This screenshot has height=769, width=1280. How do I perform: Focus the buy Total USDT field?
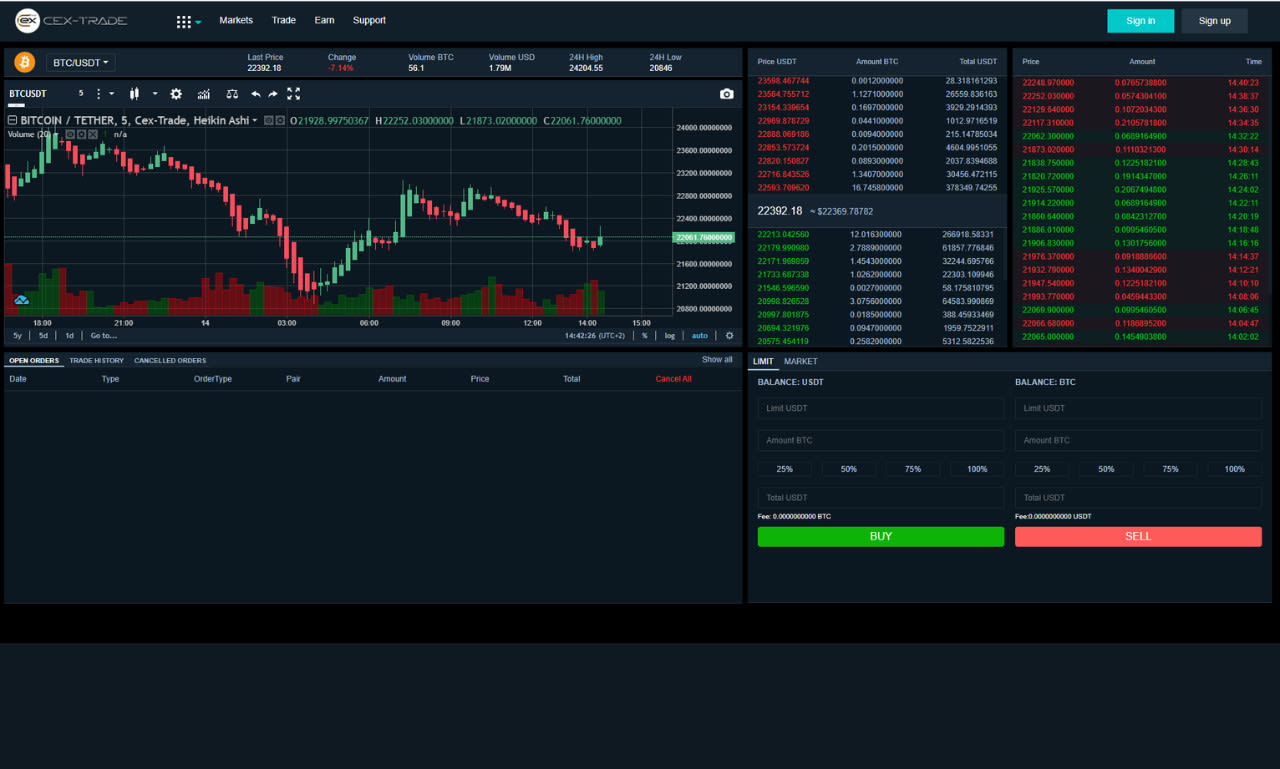point(881,497)
